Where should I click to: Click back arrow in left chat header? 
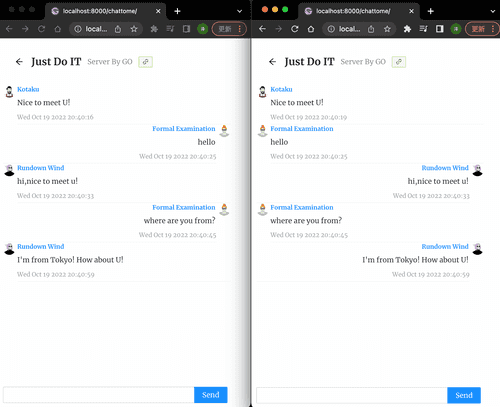pos(19,62)
